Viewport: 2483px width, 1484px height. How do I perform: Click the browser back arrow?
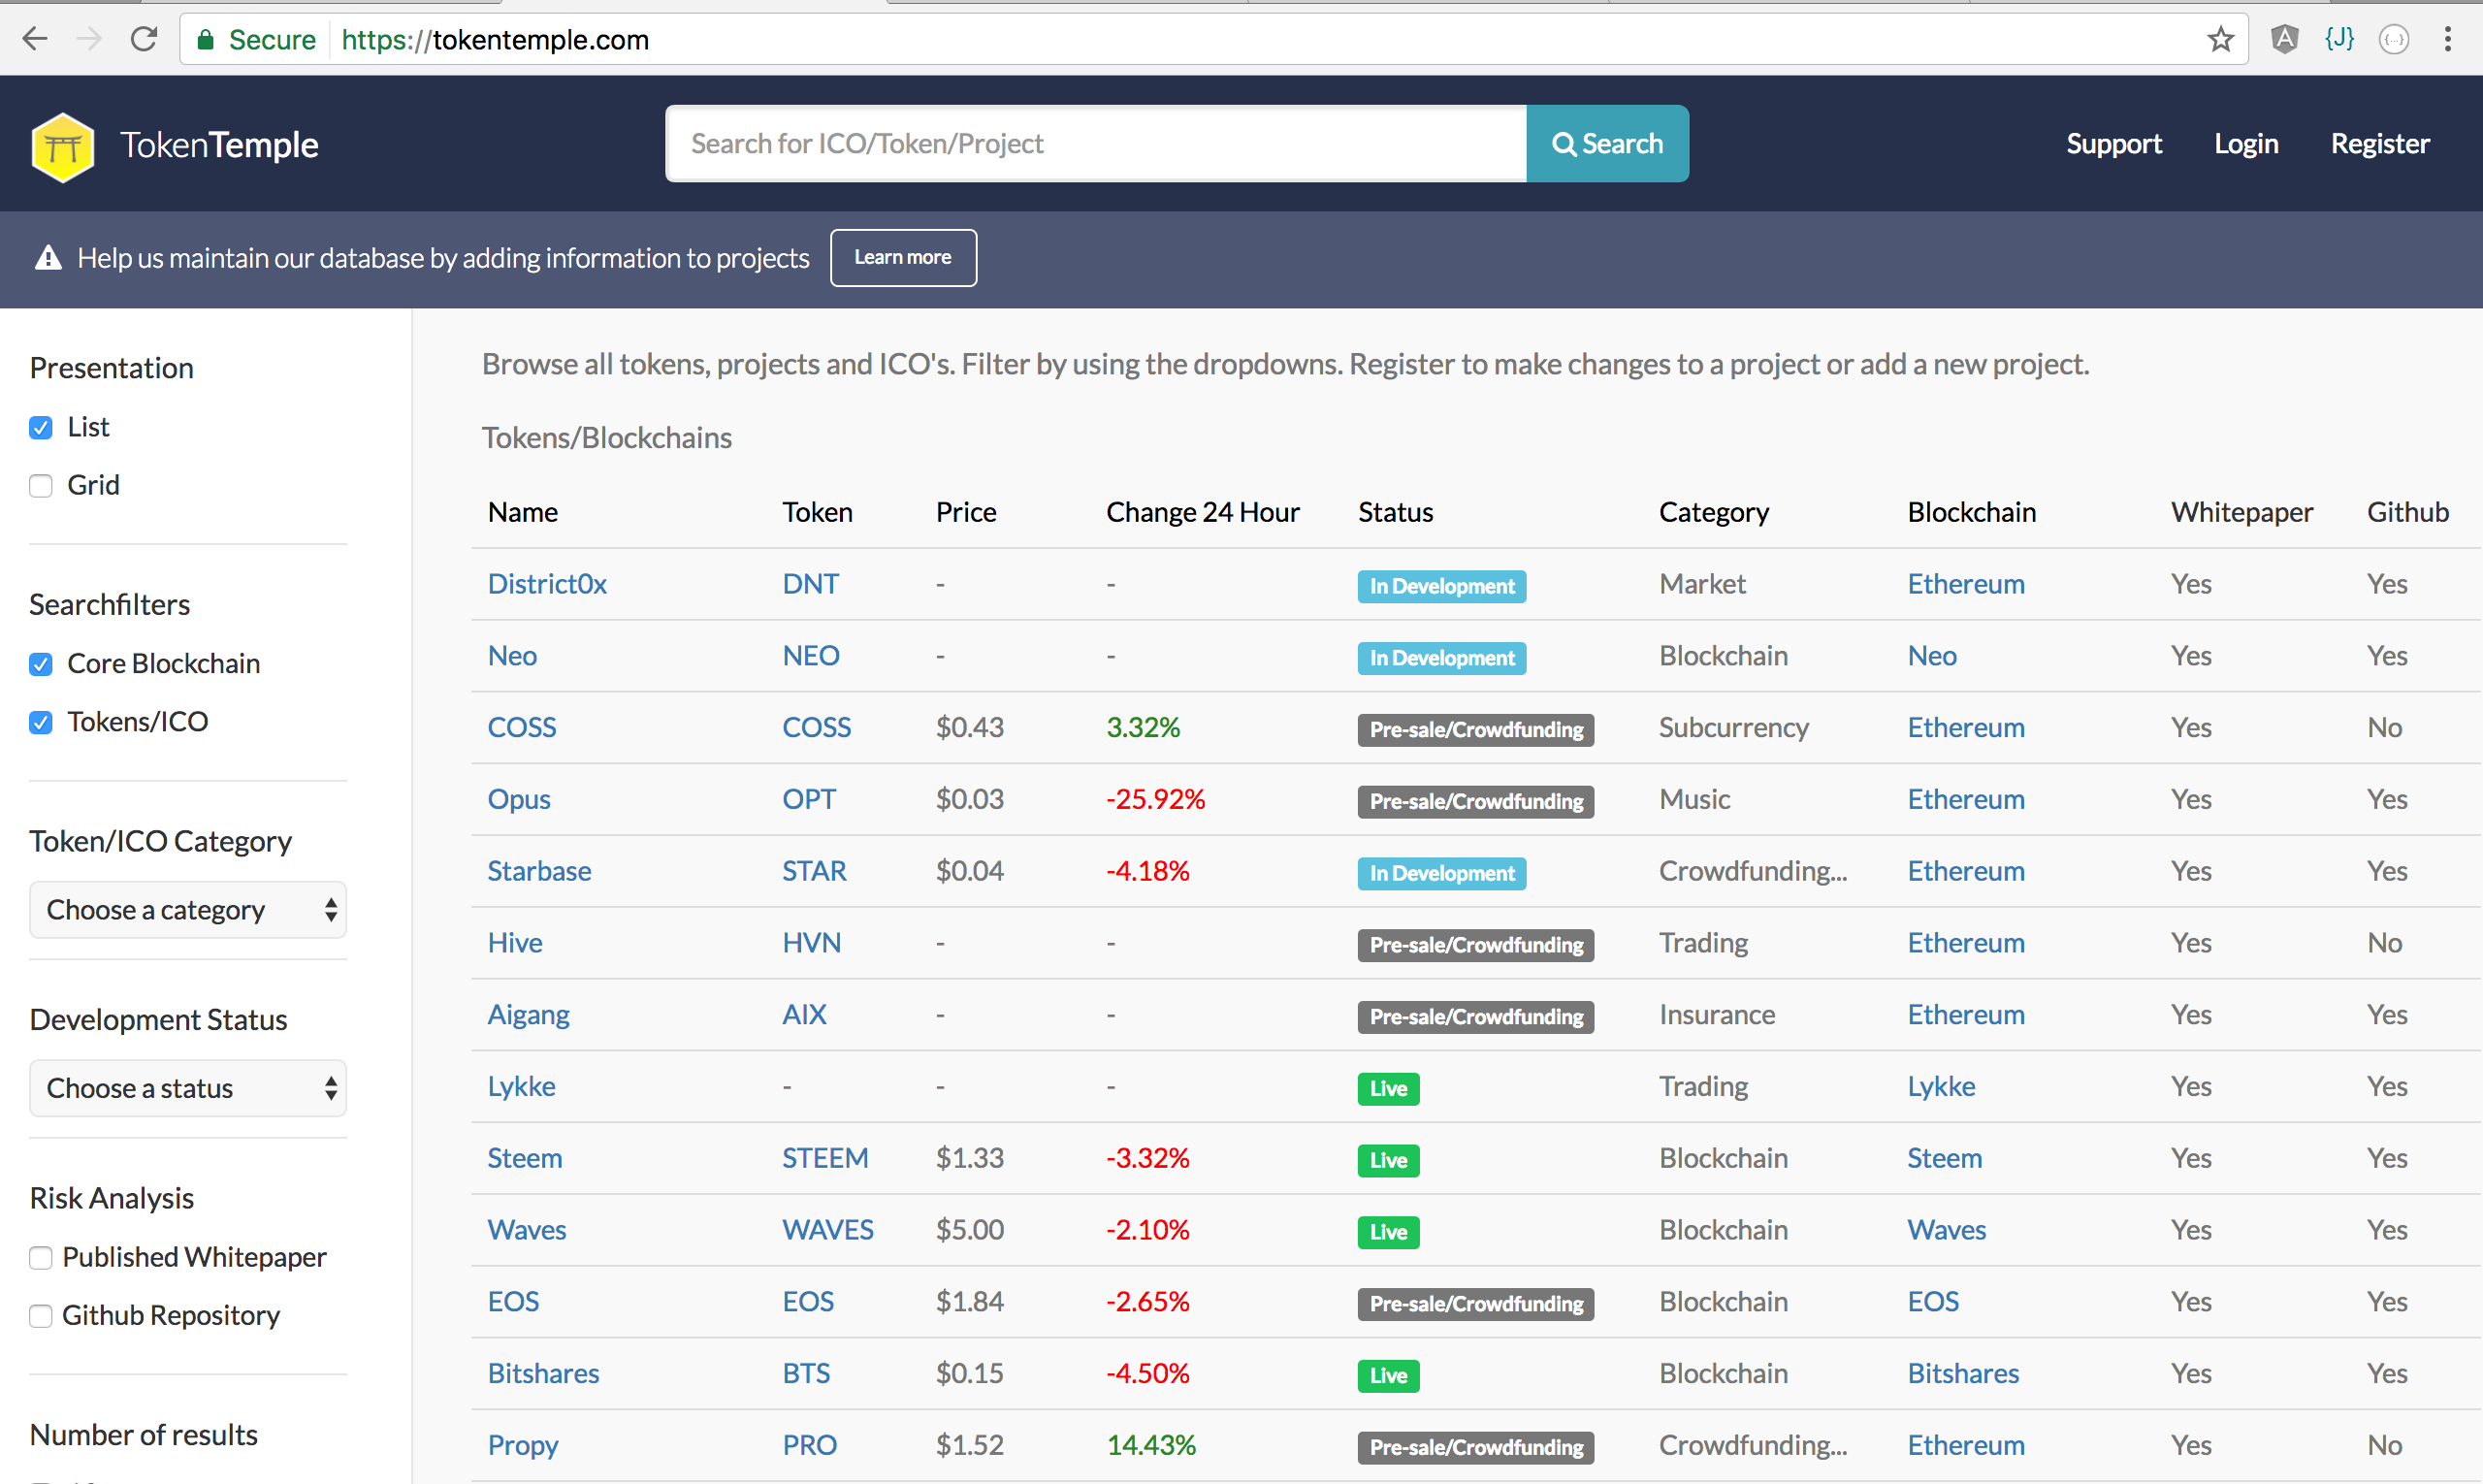coord(35,40)
